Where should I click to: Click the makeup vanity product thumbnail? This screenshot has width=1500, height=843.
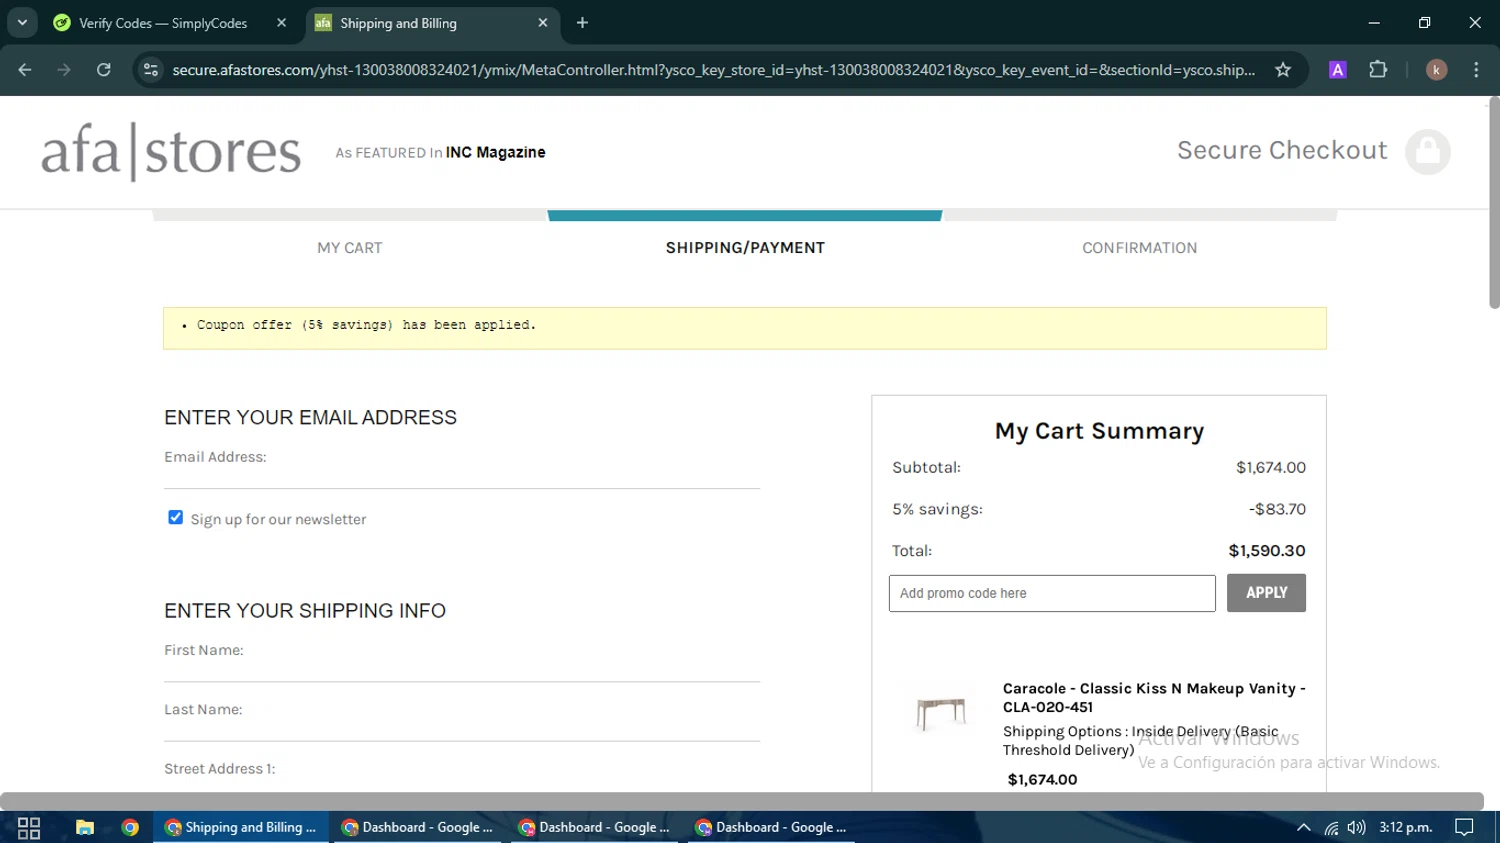[x=941, y=714]
